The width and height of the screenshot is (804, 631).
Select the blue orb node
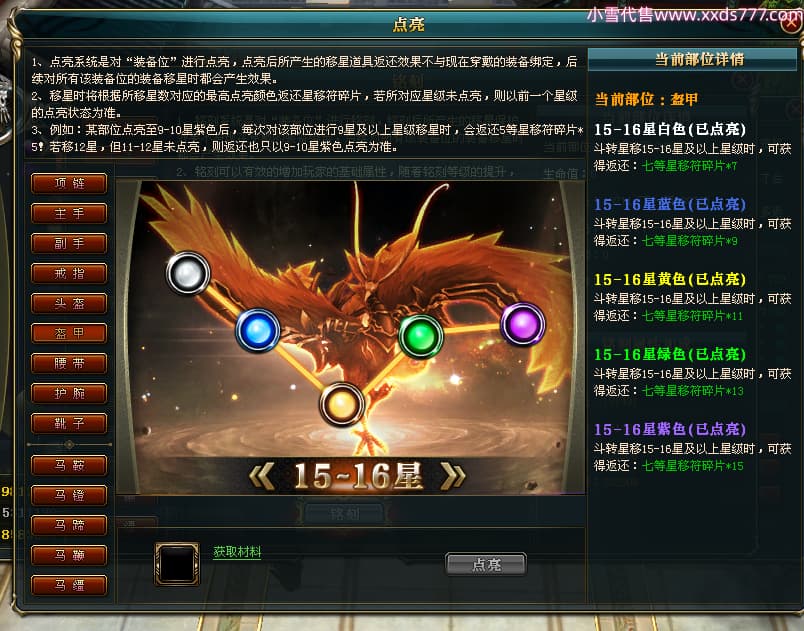point(258,331)
